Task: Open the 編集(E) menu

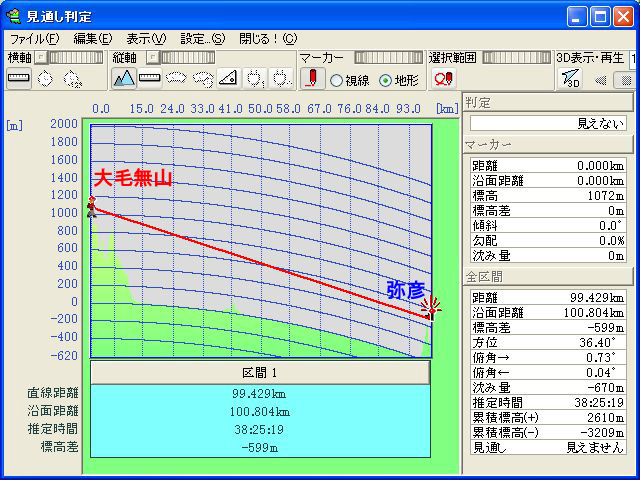Action: point(93,39)
